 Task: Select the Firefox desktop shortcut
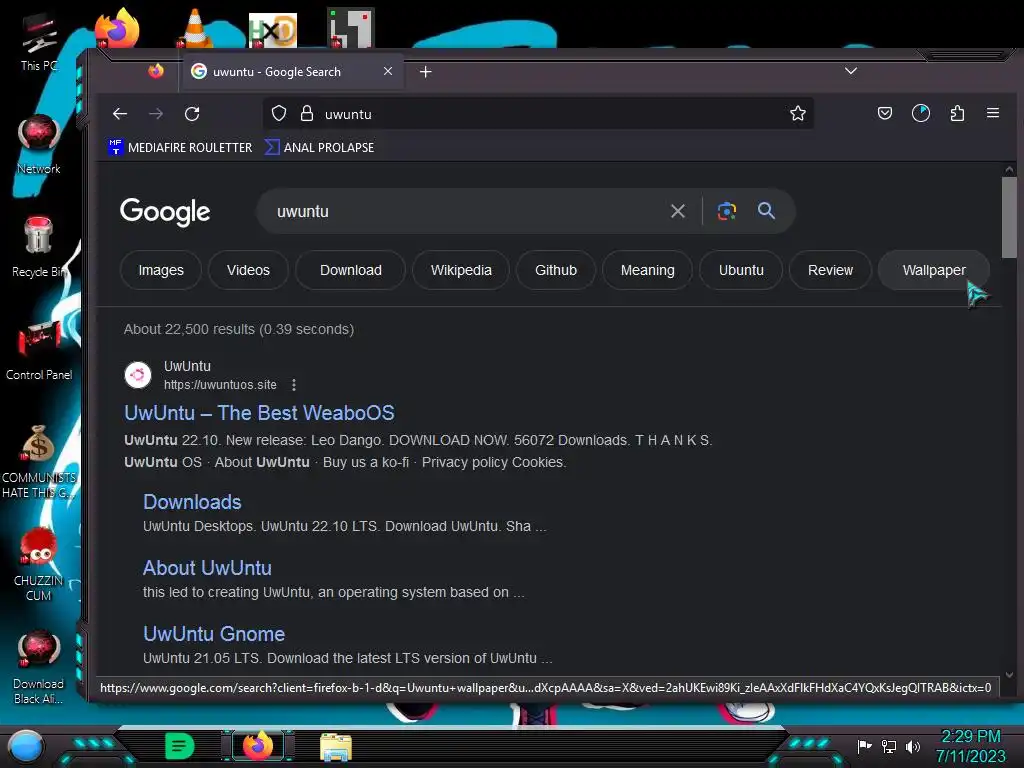(x=117, y=27)
